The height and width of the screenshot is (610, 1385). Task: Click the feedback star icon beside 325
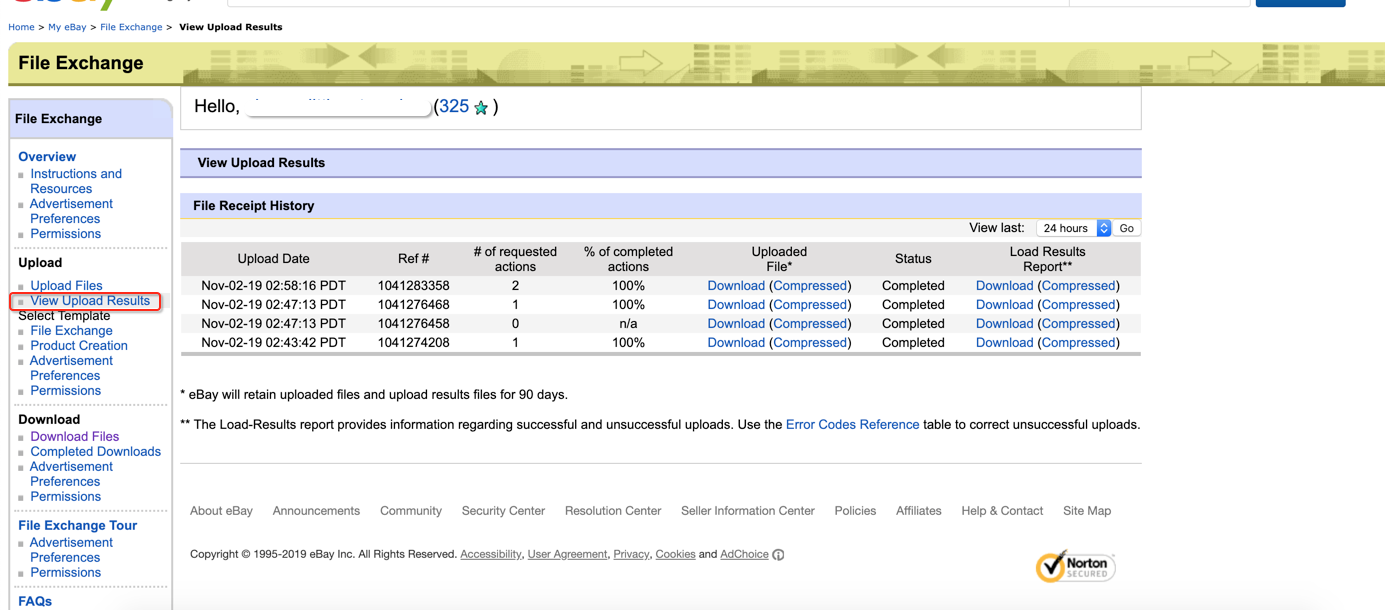pyautogui.click(x=481, y=107)
